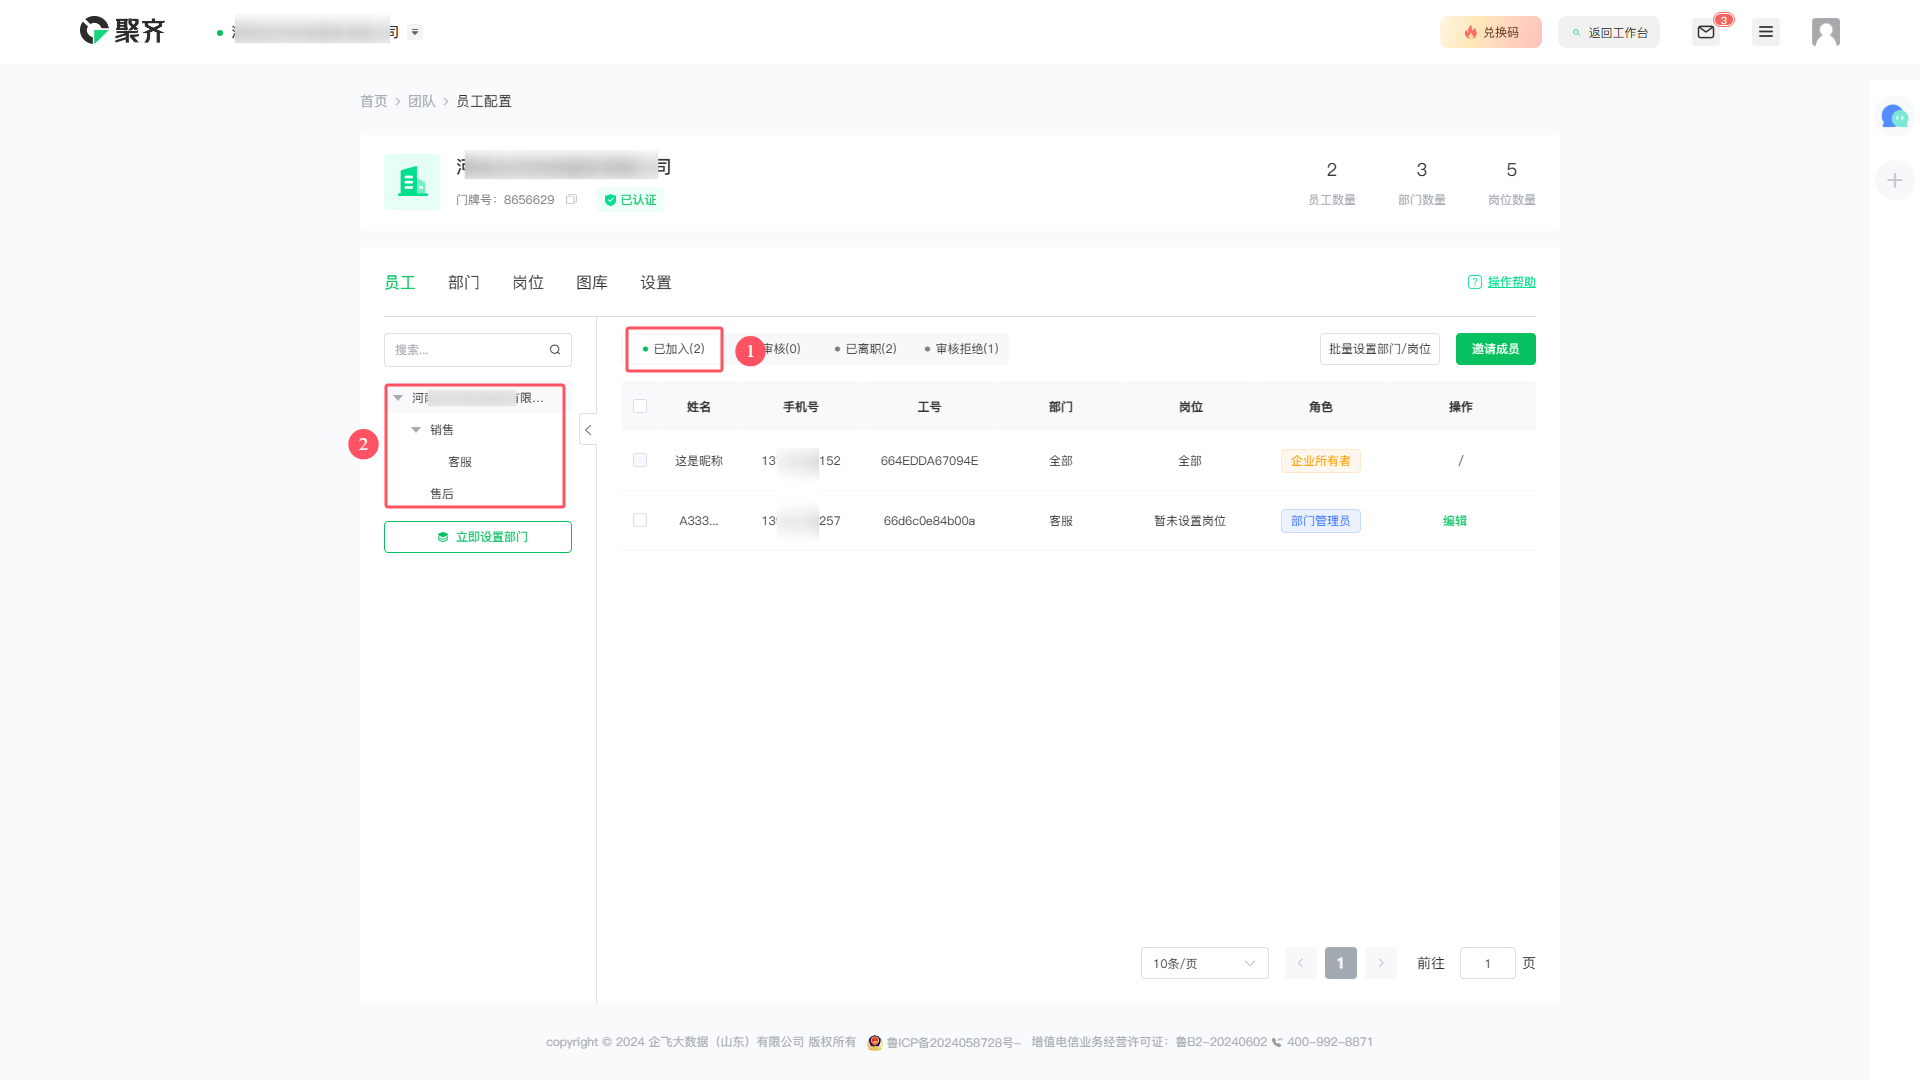Click the 聚齐 logo
The height and width of the screenshot is (1080, 1920).
point(122,31)
